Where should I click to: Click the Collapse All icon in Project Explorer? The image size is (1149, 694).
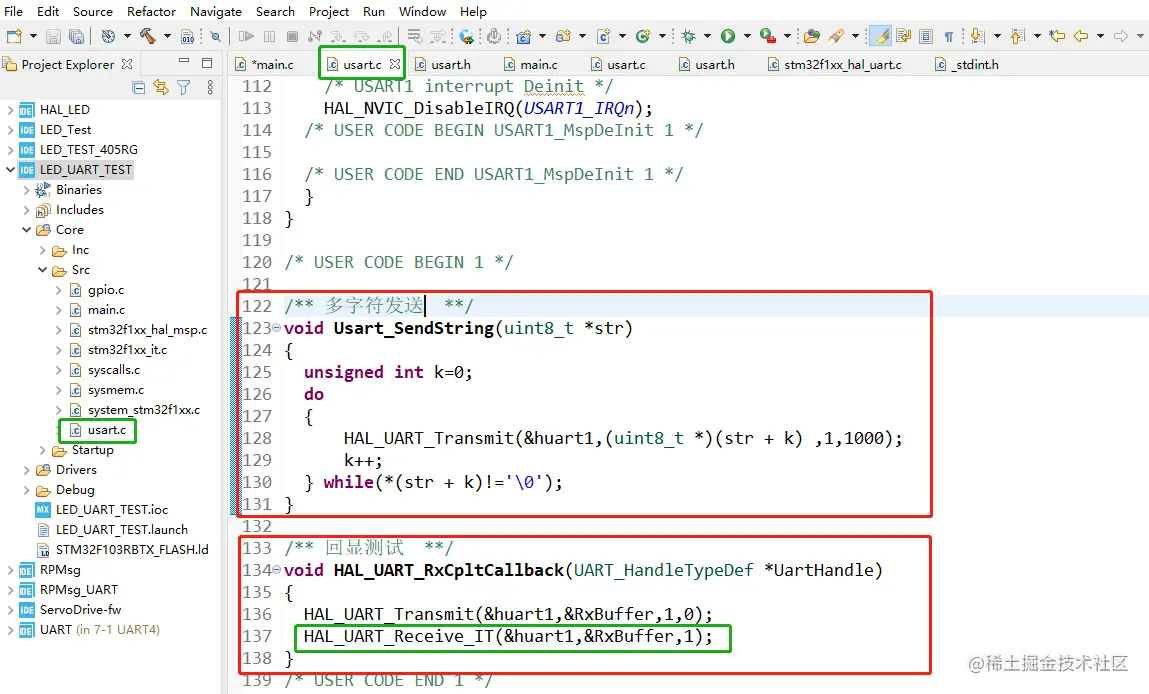[x=138, y=88]
